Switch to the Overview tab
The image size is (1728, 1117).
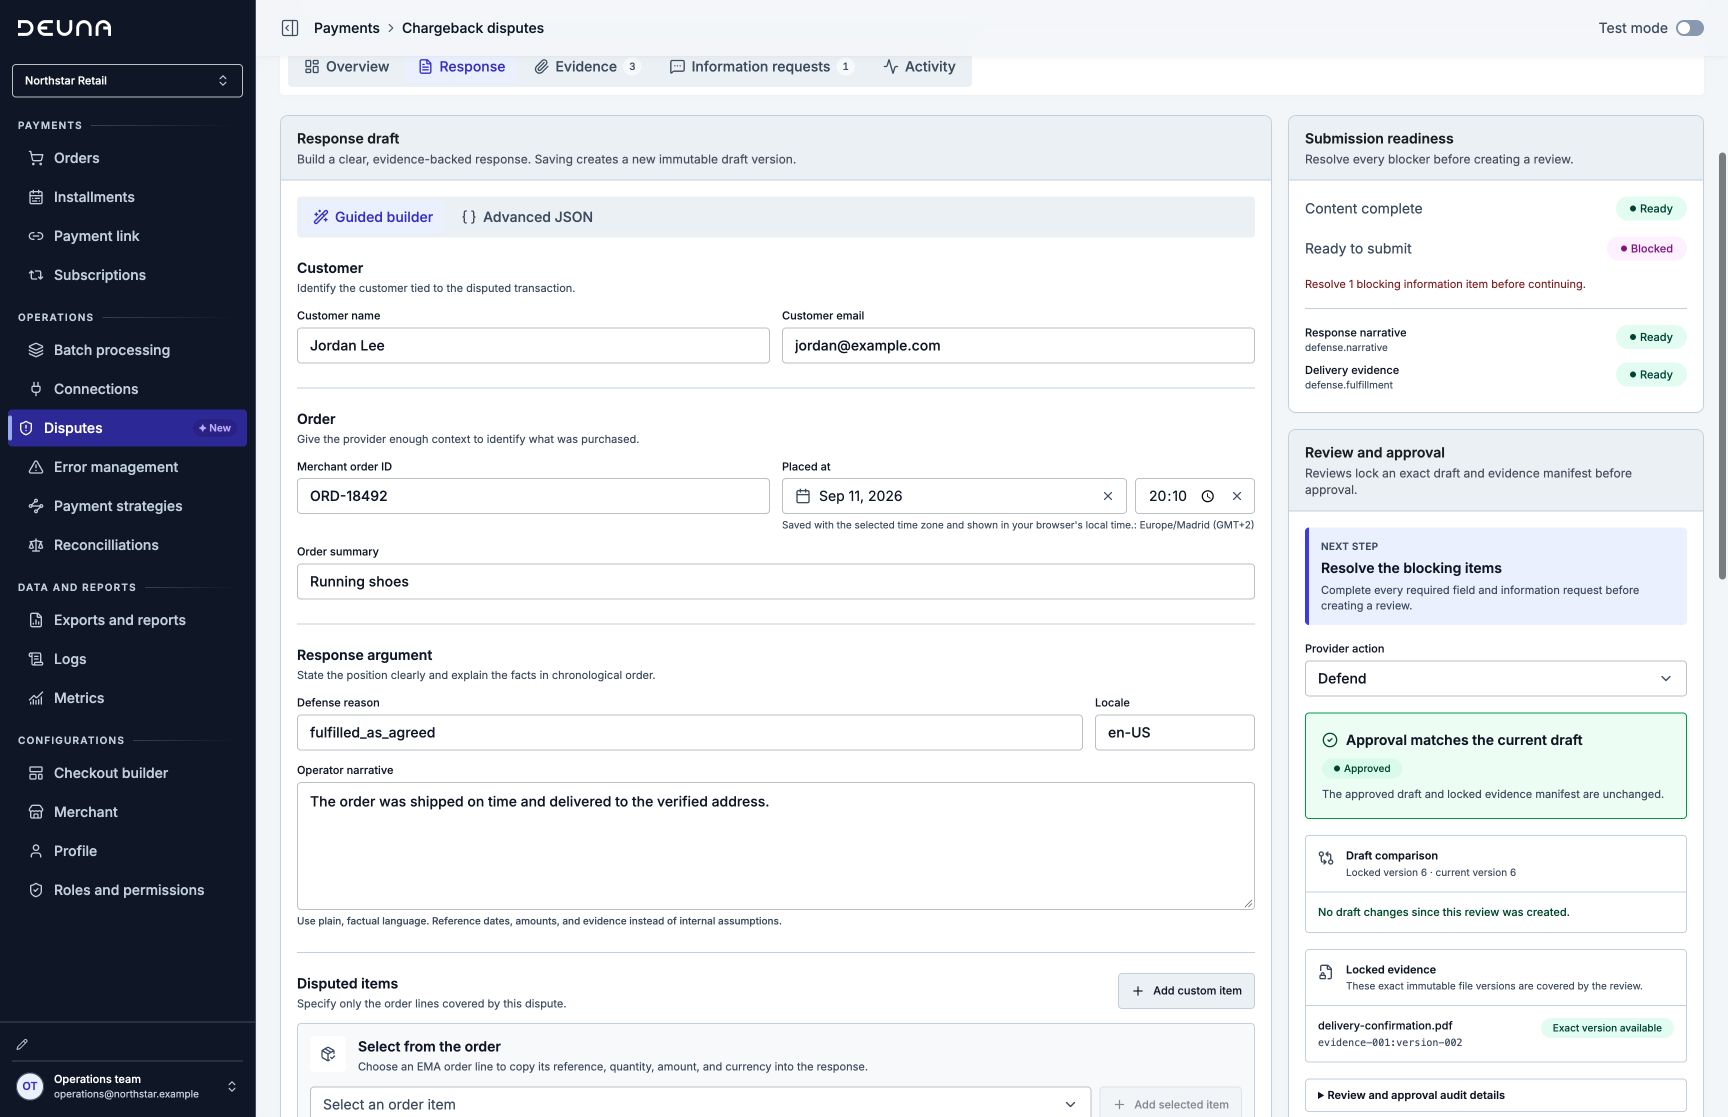pos(347,67)
